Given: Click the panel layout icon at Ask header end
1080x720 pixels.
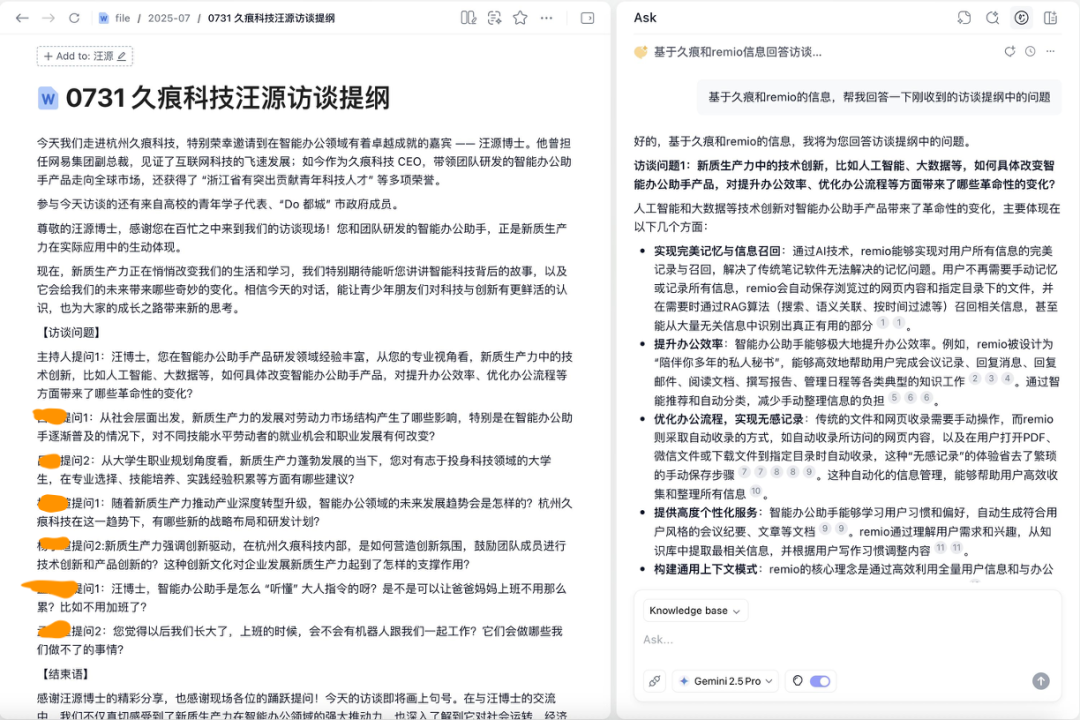Looking at the screenshot, I should tap(1050, 18).
